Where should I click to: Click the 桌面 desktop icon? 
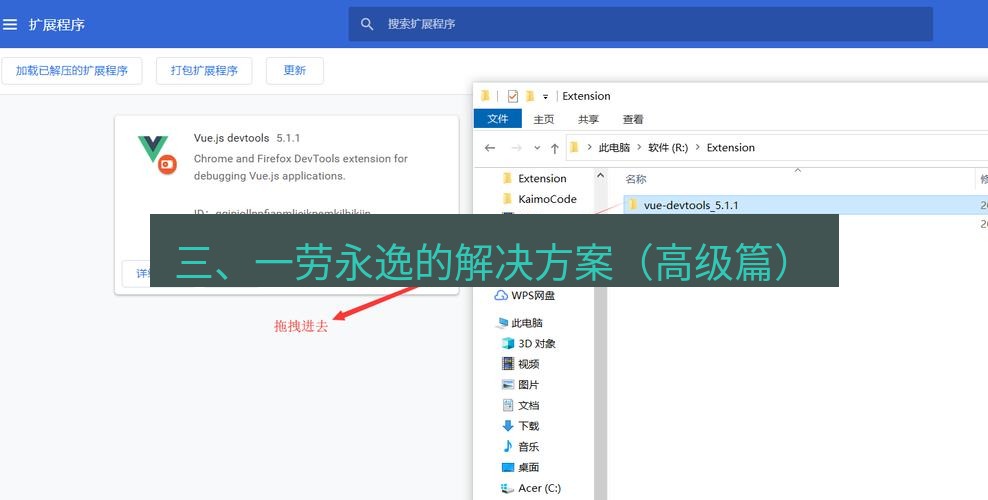508,467
